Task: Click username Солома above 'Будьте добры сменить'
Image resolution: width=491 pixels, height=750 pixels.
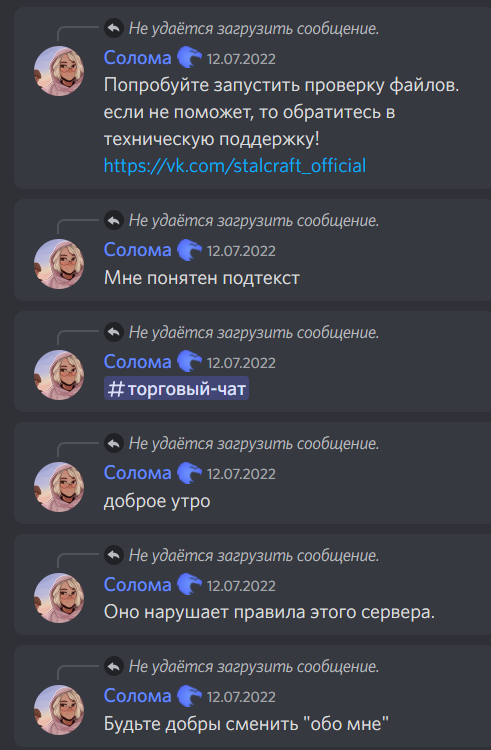Action: click(x=138, y=695)
